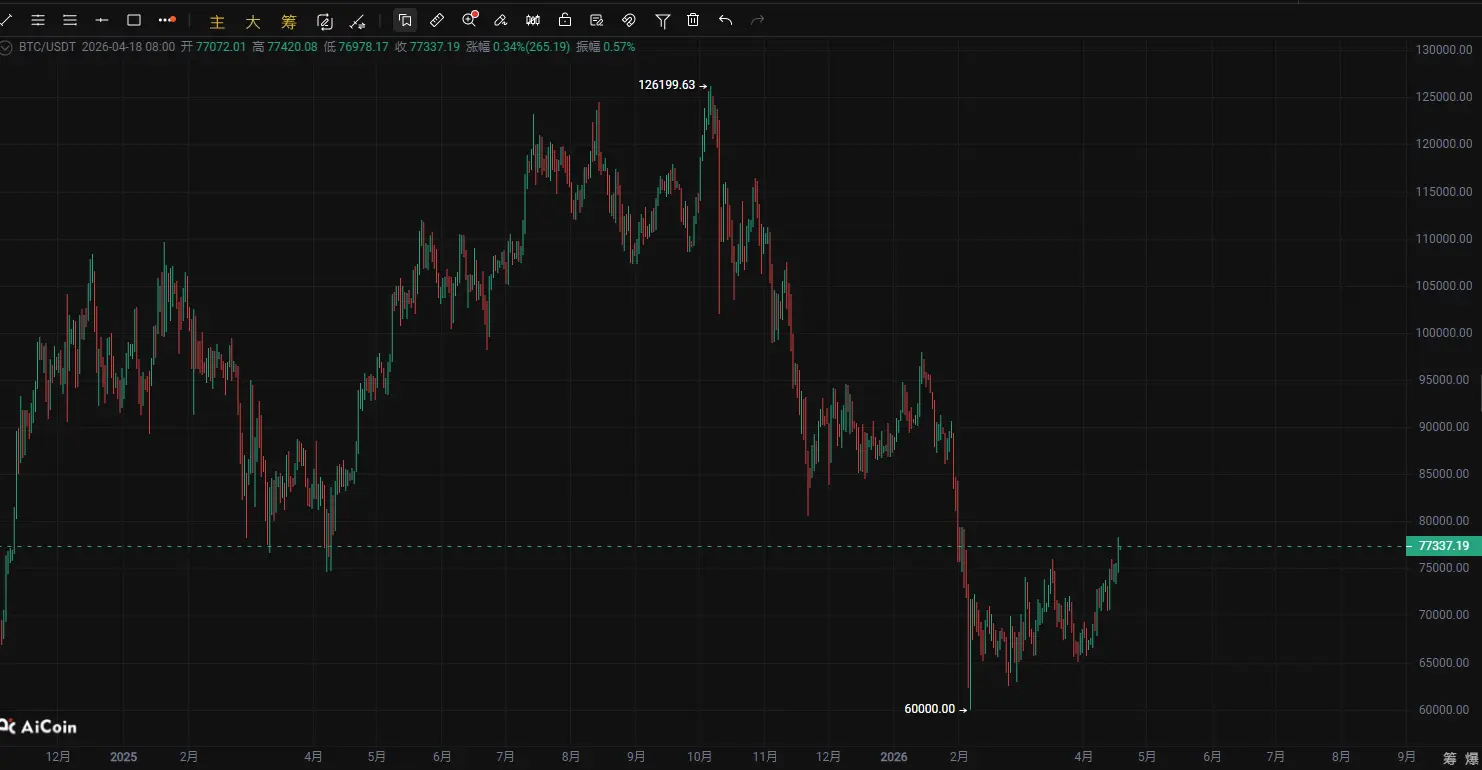Toggle the lock drawings padlock icon
Image resolution: width=1482 pixels, height=770 pixels.
pos(565,20)
